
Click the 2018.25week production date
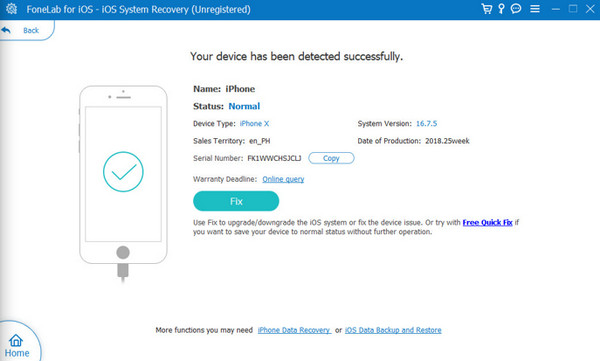coord(447,141)
